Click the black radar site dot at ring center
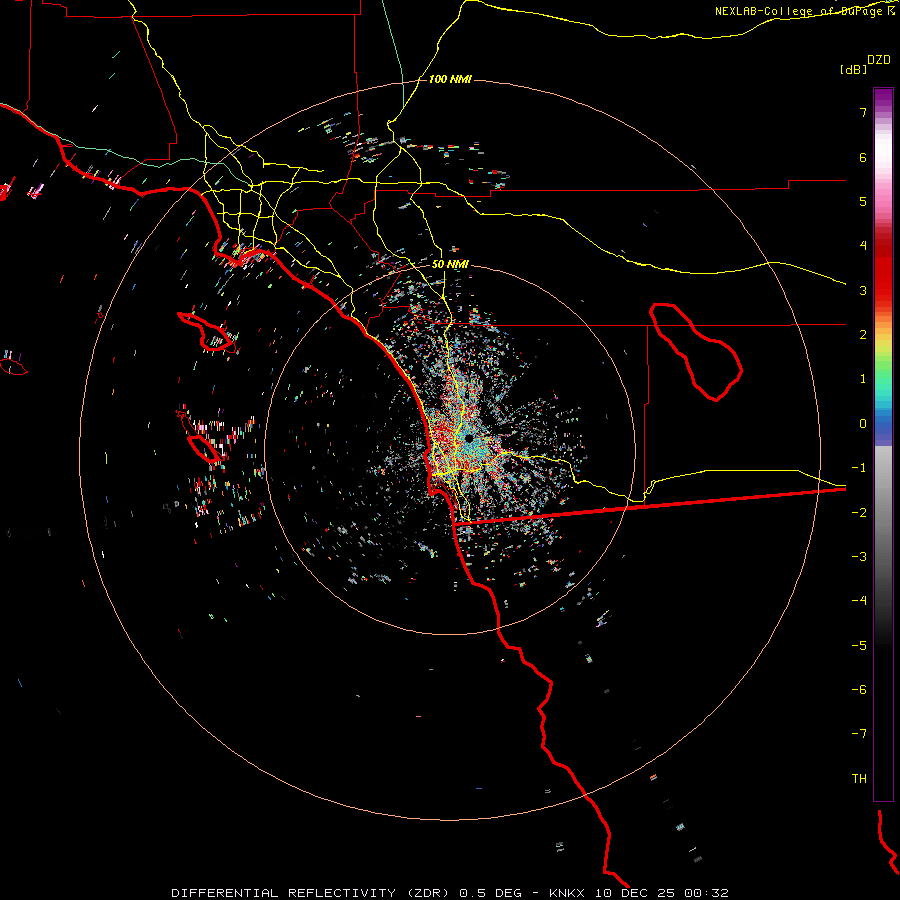This screenshot has height=900, width=900. [x=468, y=439]
